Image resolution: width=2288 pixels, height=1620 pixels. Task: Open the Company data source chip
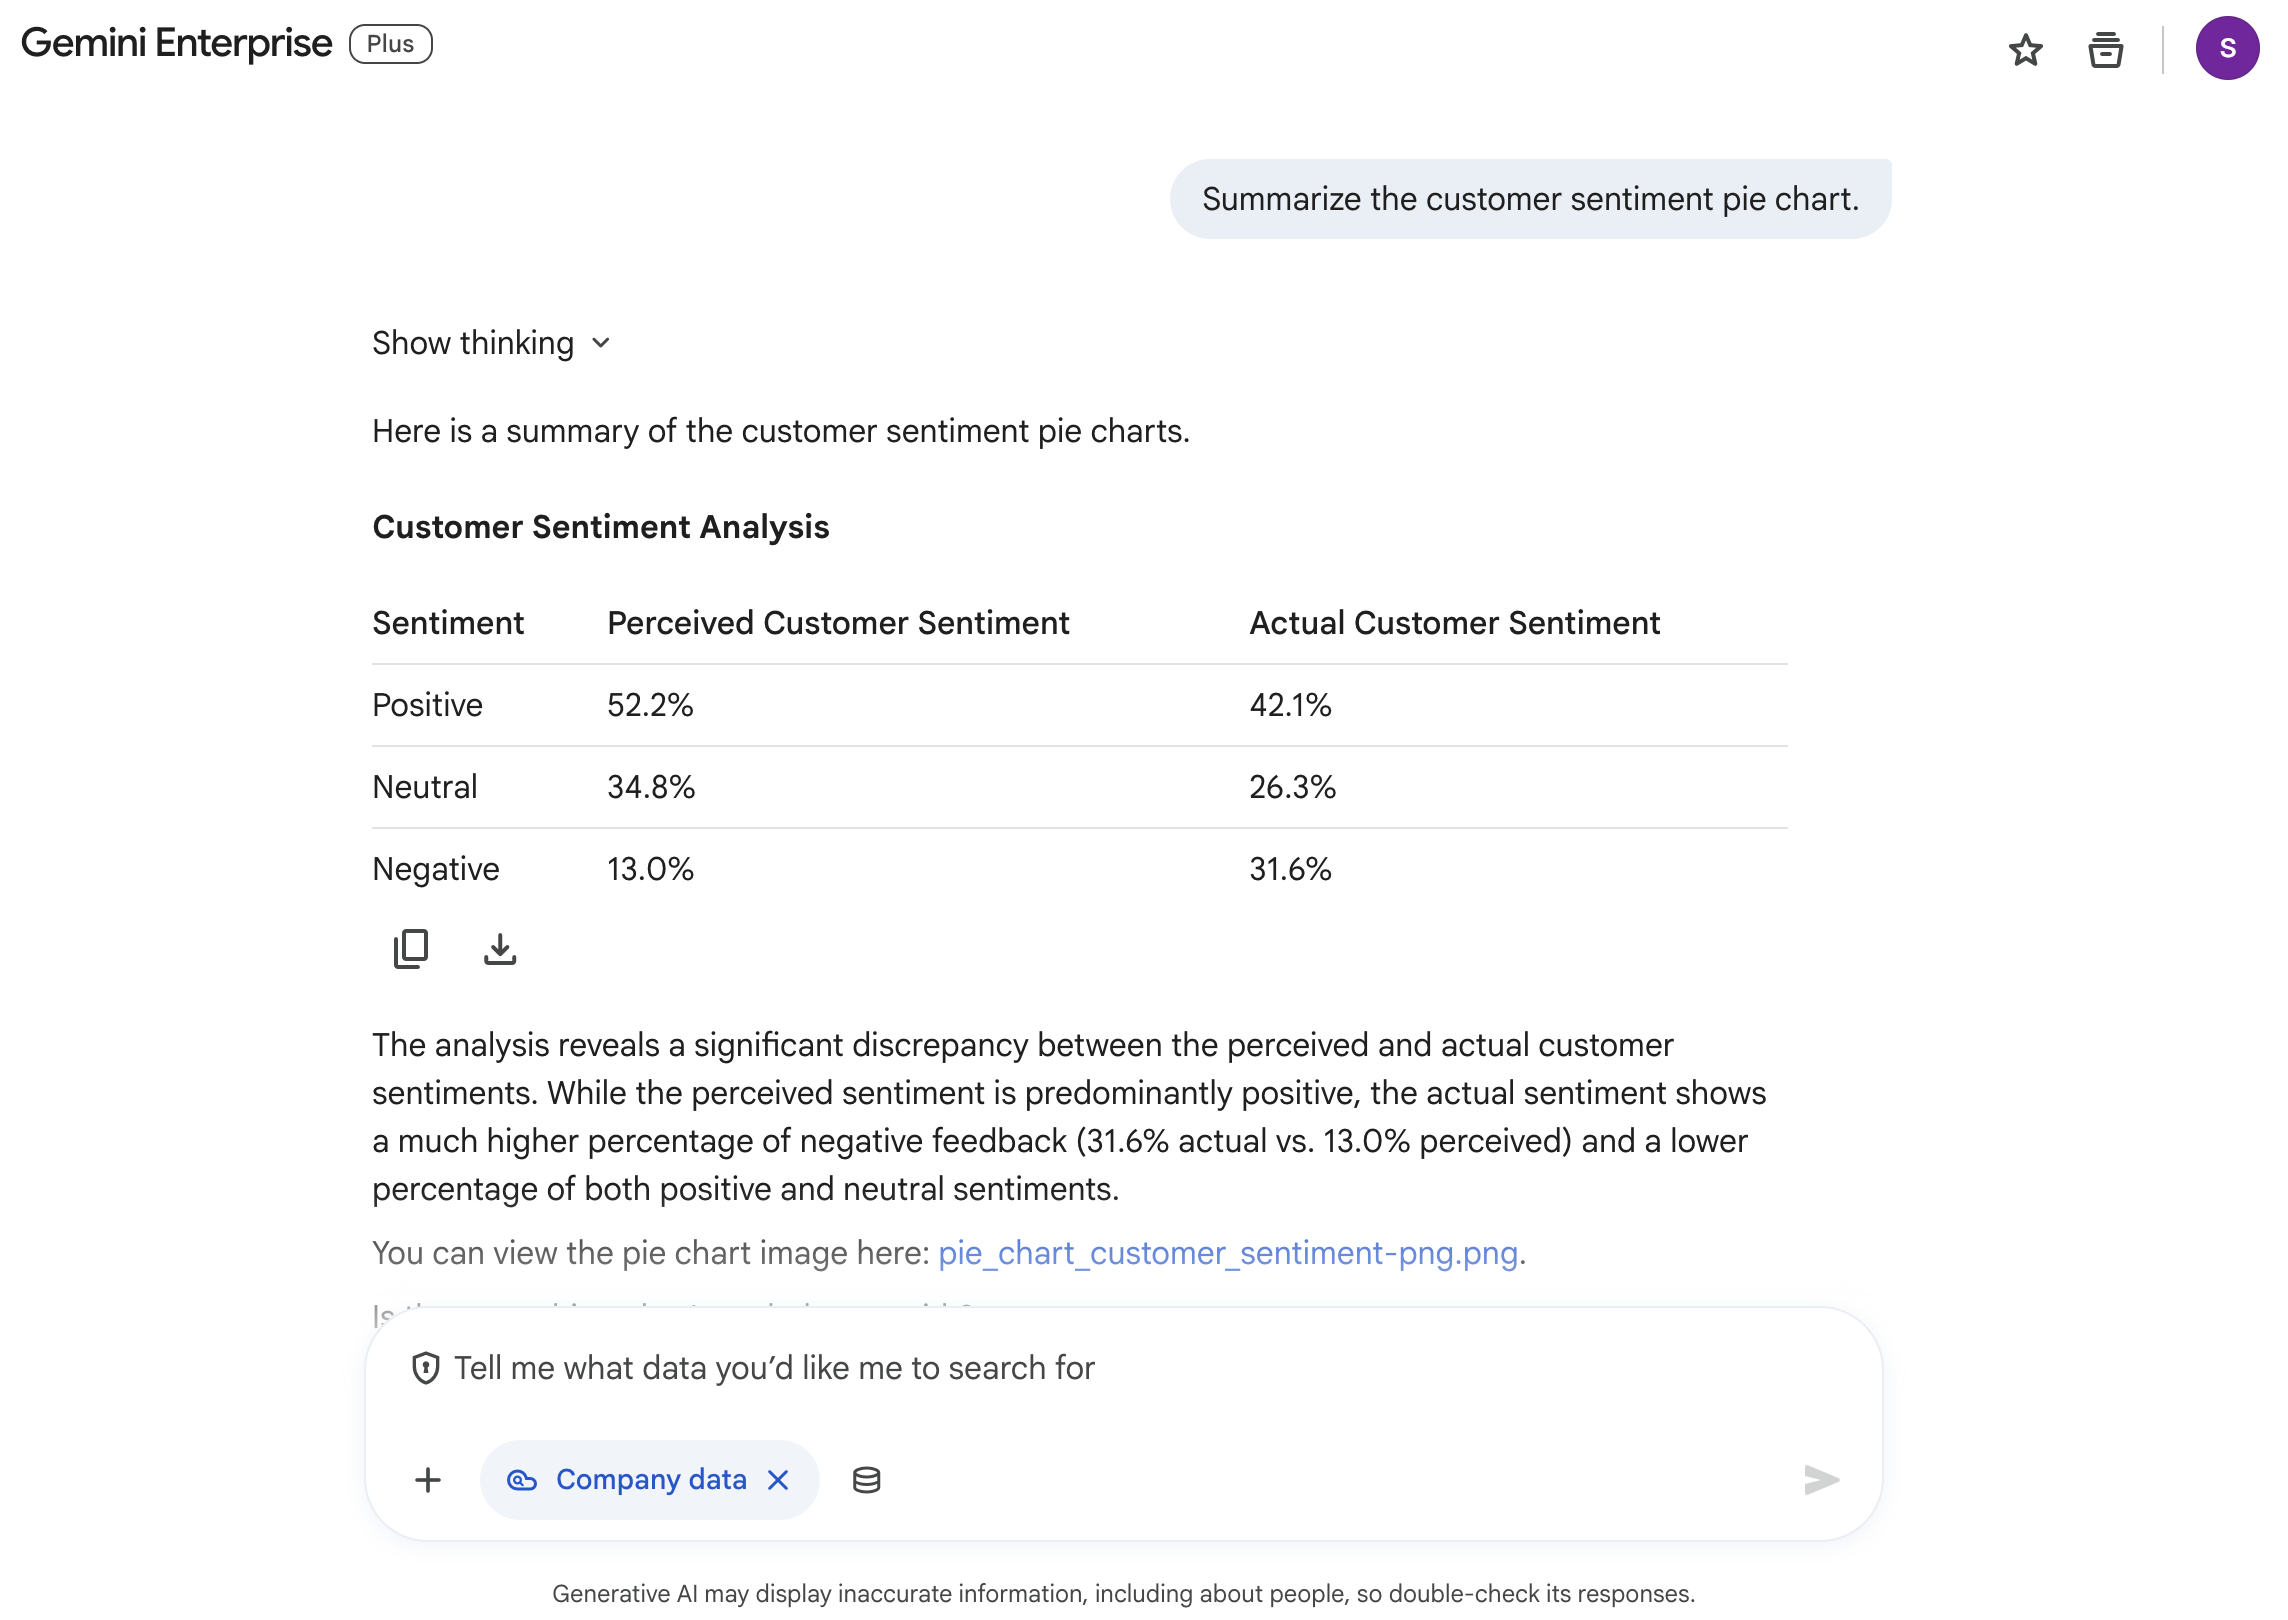(x=650, y=1479)
